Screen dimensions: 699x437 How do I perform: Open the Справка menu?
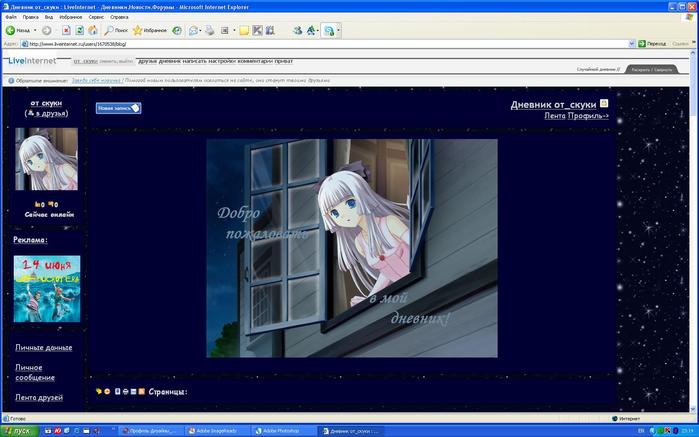(119, 17)
